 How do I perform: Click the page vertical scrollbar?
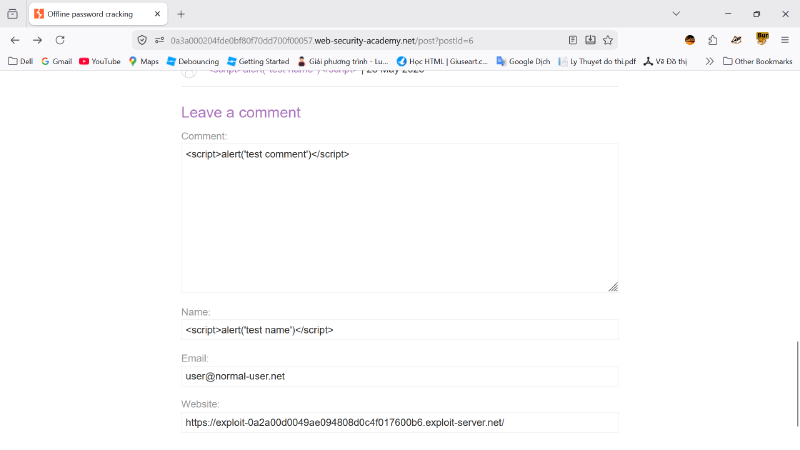coord(797,384)
